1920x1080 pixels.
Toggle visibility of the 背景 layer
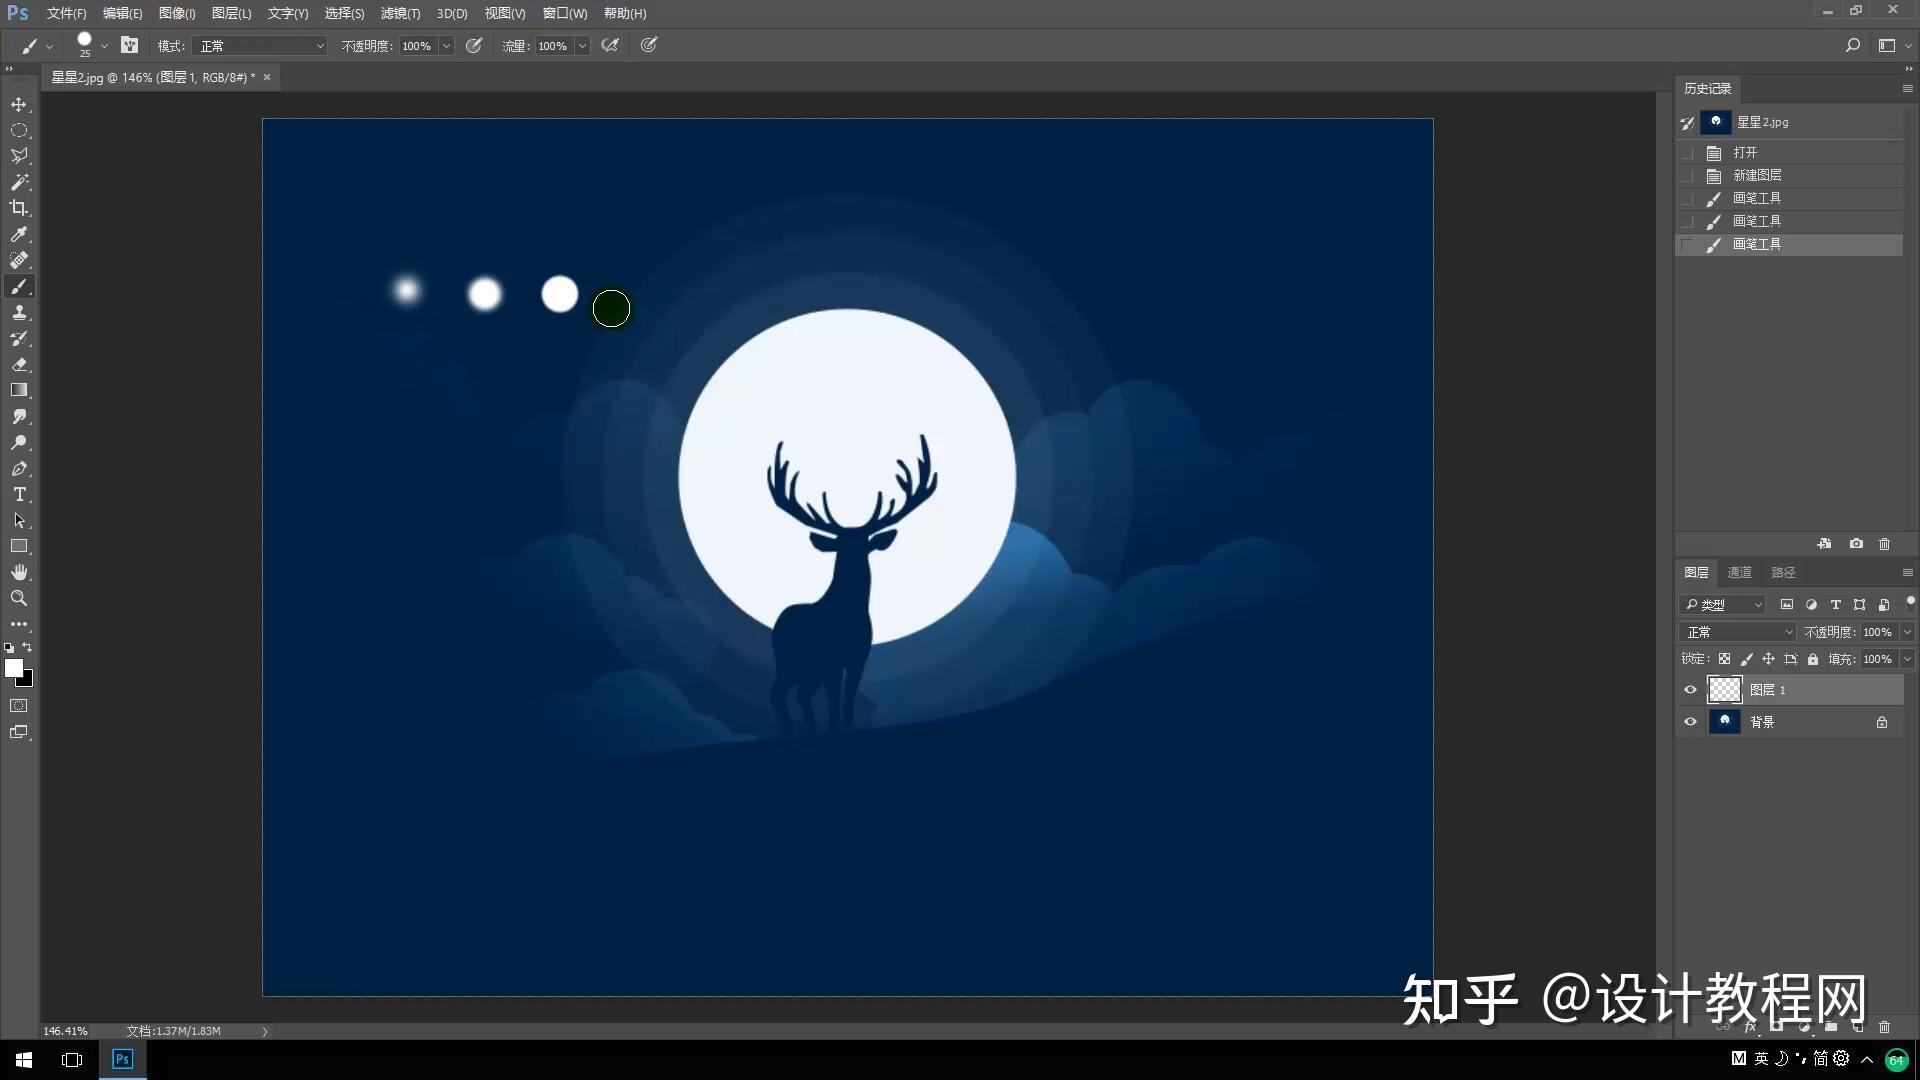(x=1690, y=722)
